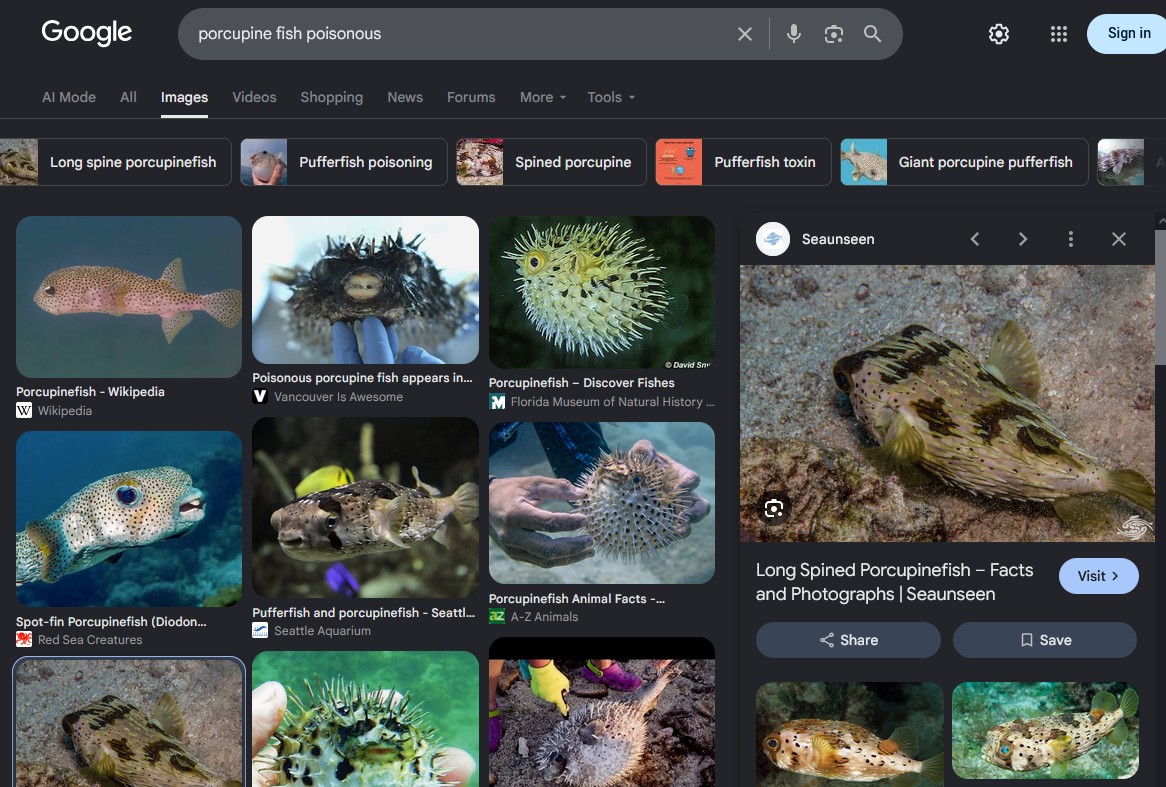The image size is (1166, 787).
Task: Click the Visit button for Seaunseen
Action: pos(1098,576)
